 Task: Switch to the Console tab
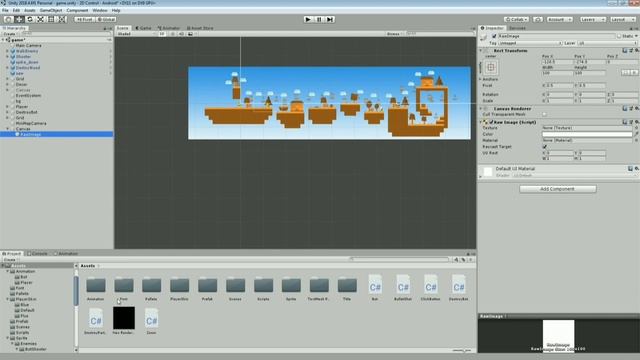38,253
